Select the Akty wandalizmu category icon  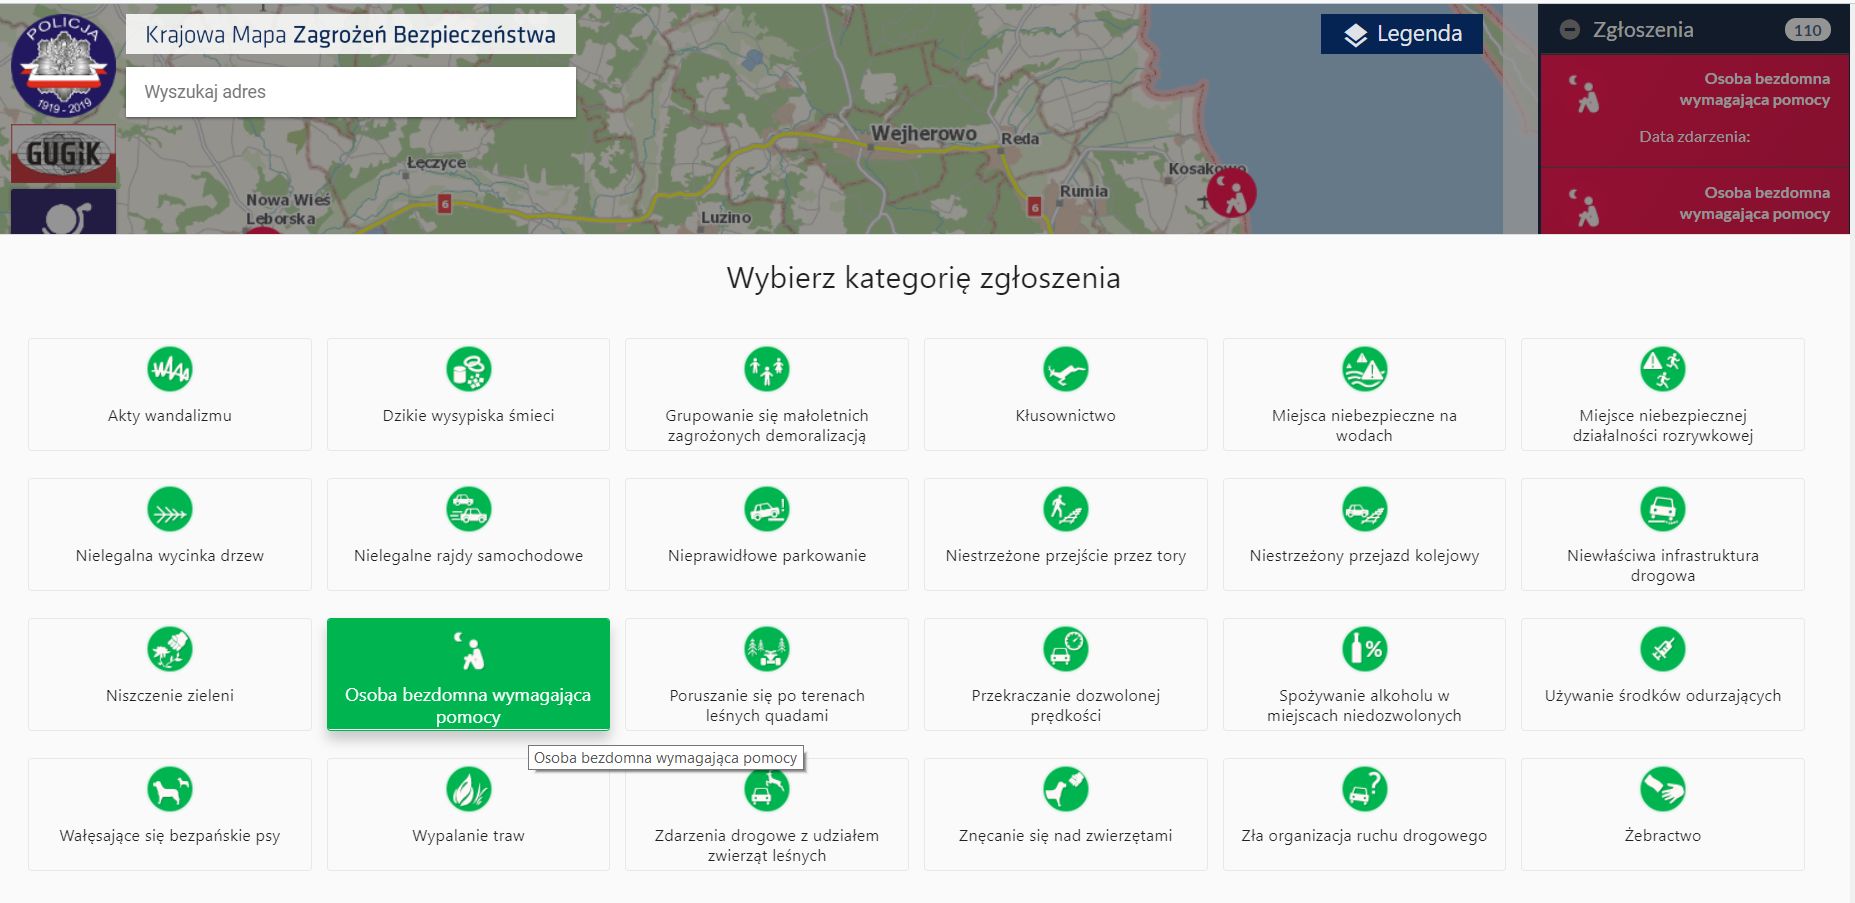[169, 370]
